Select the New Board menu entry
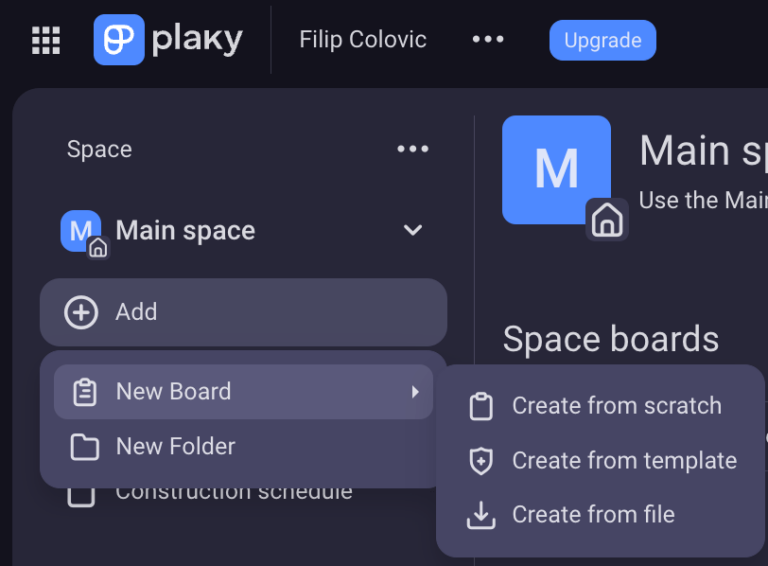This screenshot has width=768, height=566. pyautogui.click(x=173, y=392)
